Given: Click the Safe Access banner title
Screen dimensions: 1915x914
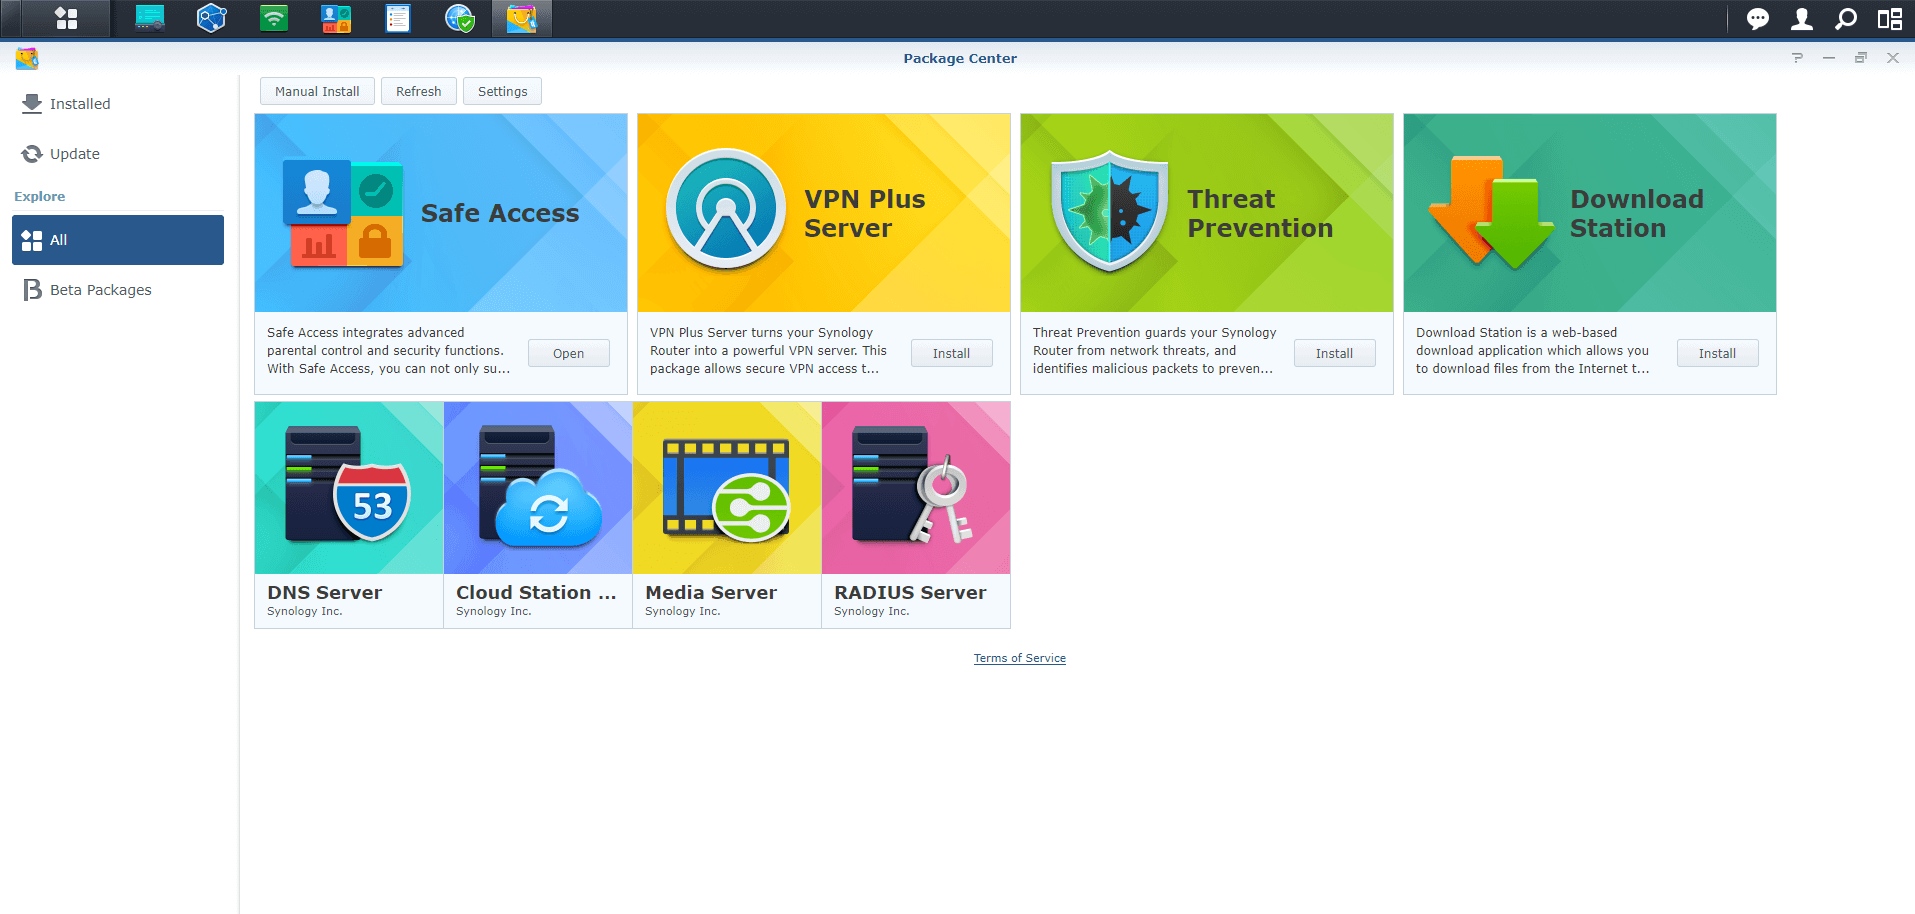Looking at the screenshot, I should [500, 213].
